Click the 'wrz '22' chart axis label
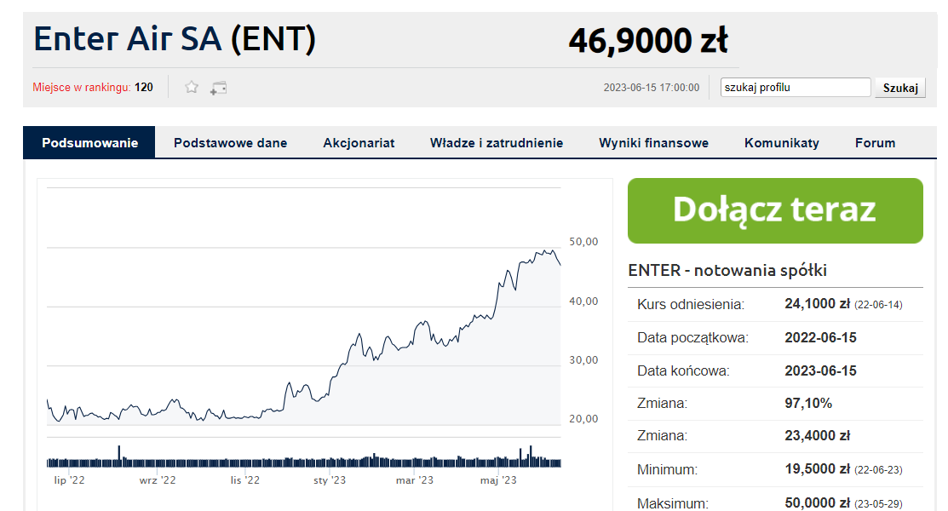 [157, 480]
